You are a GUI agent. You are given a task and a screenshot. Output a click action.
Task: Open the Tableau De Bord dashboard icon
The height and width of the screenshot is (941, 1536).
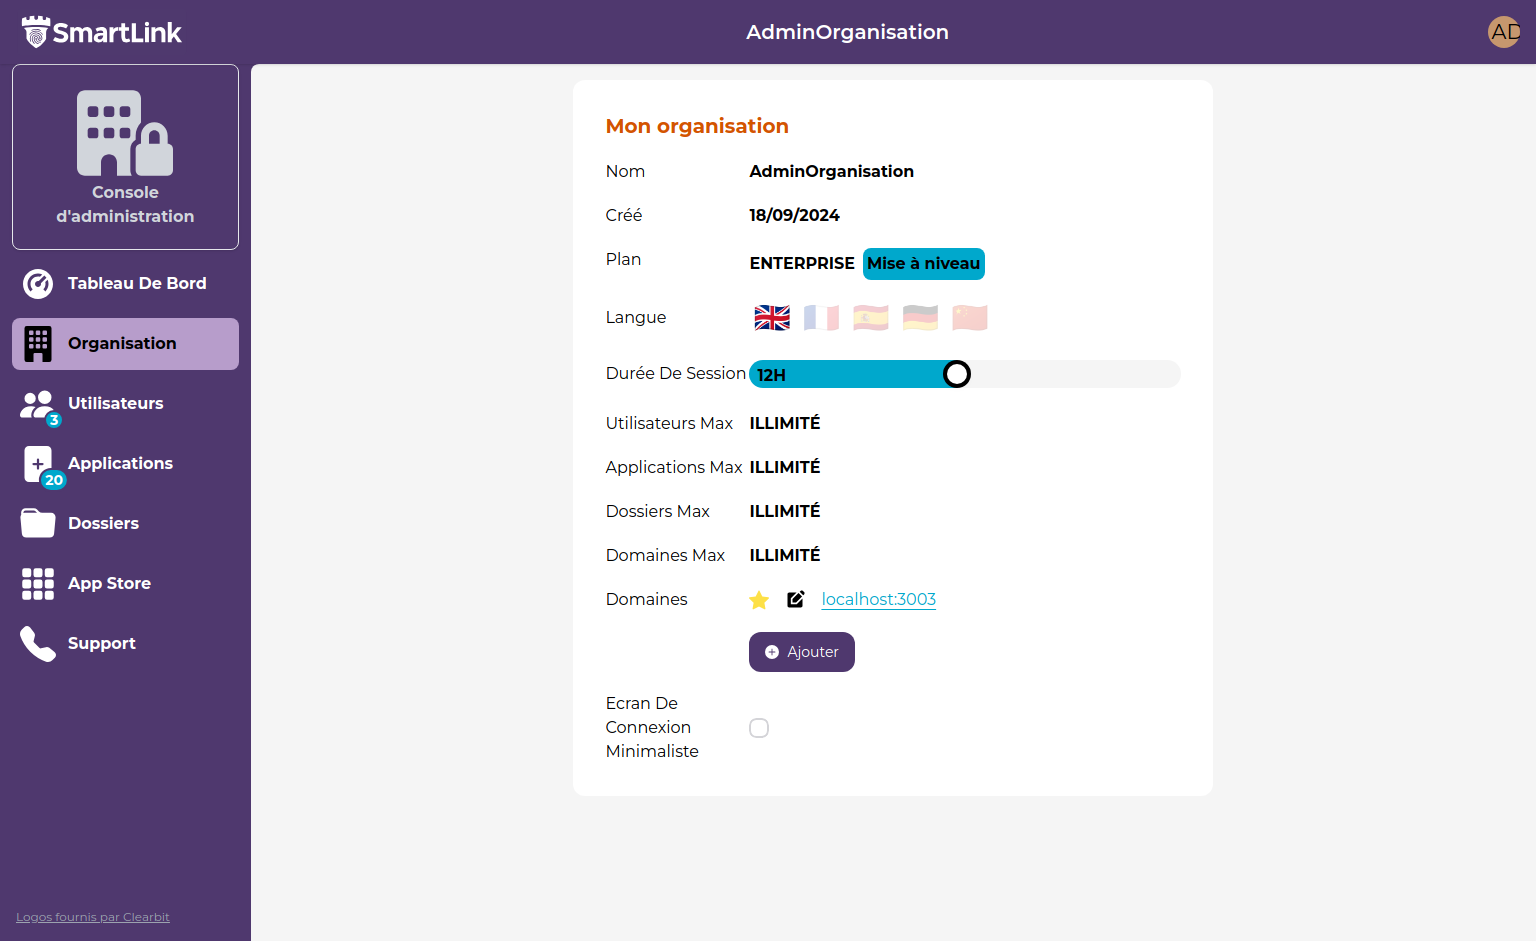click(37, 283)
